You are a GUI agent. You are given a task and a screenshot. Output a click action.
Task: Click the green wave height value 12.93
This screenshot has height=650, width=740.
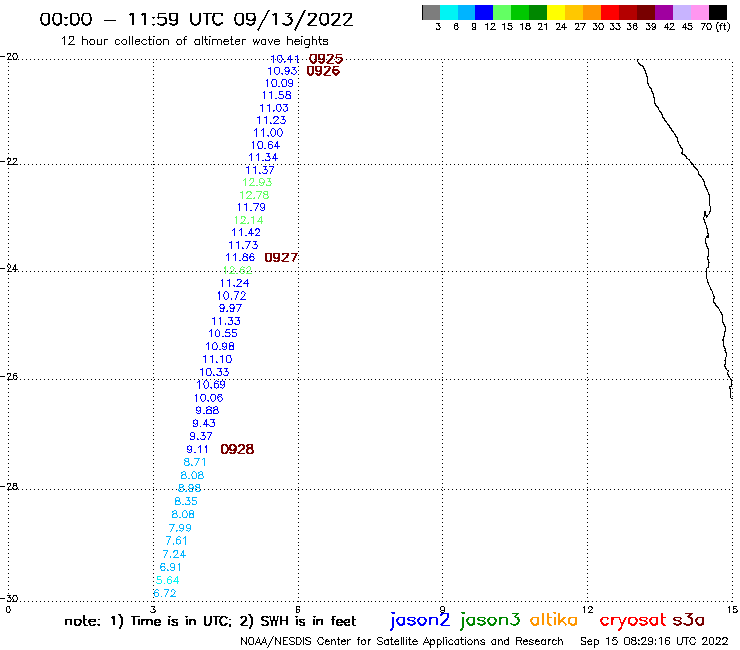point(257,182)
